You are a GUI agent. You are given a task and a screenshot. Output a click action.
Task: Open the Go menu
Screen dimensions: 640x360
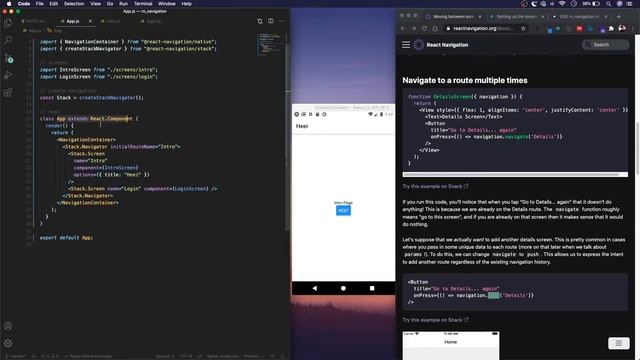(110, 4)
